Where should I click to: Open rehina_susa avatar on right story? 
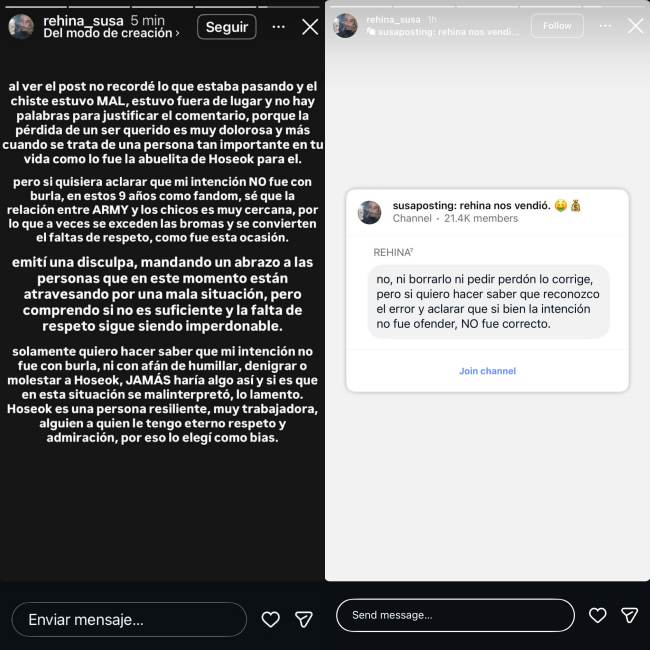click(x=346, y=26)
